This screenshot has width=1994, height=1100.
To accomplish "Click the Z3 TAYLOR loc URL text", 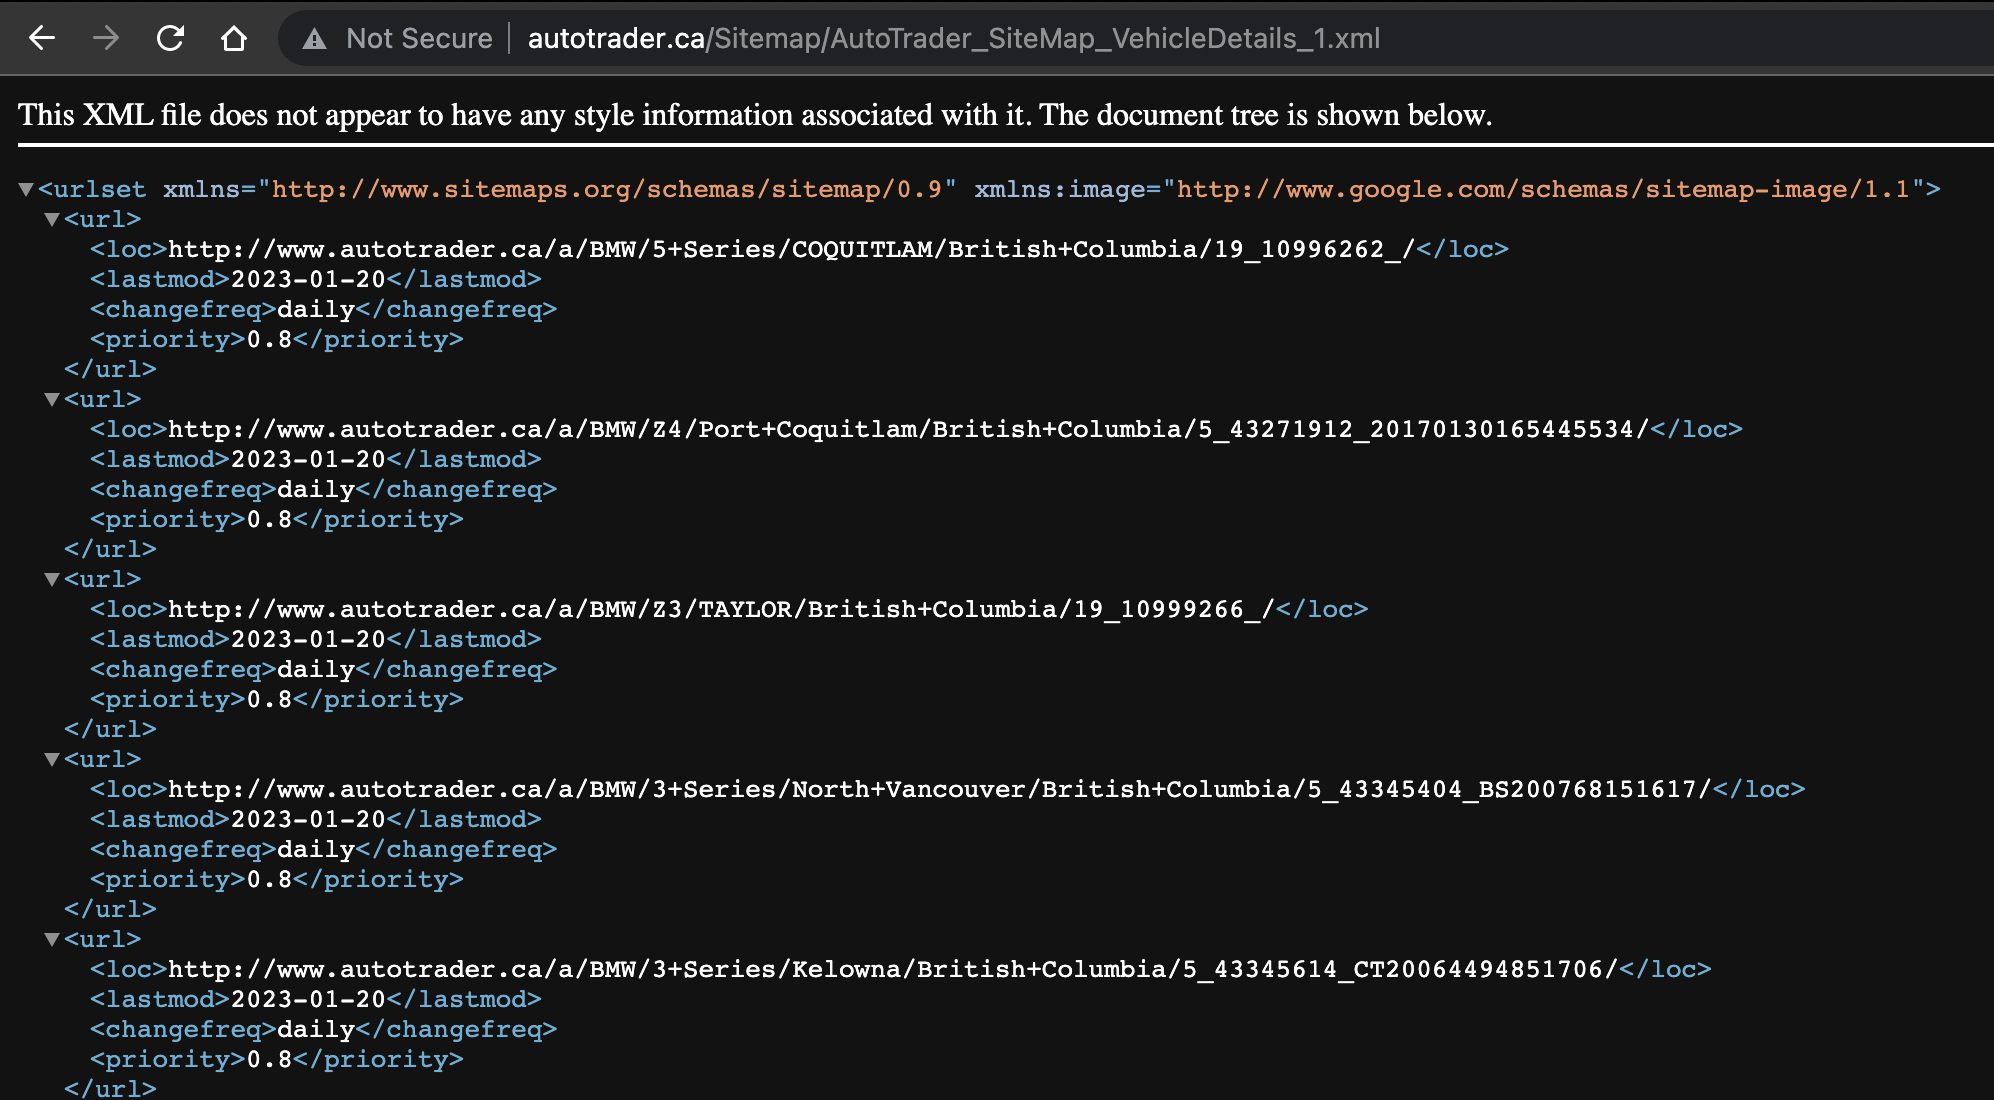I will (721, 609).
